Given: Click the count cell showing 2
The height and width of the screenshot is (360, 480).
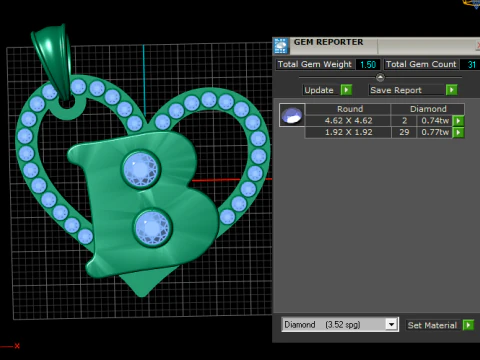Looking at the screenshot, I should click(404, 121).
